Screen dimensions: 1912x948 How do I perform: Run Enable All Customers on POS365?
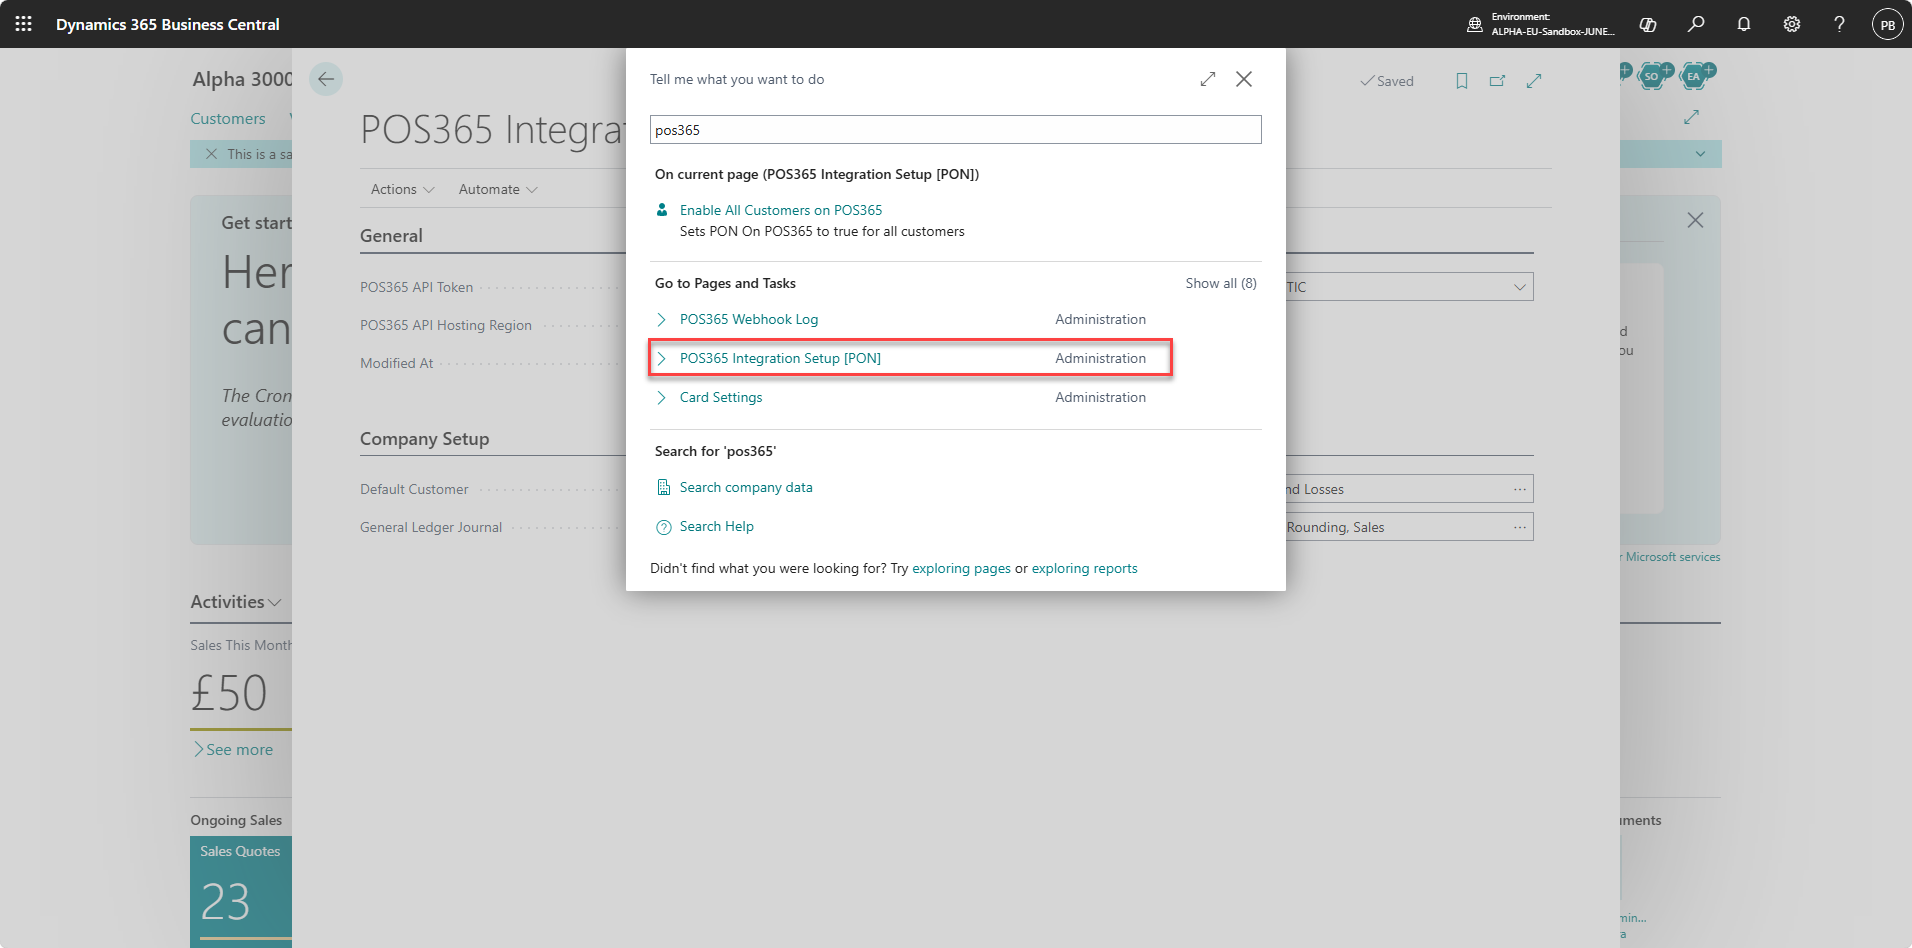[781, 210]
